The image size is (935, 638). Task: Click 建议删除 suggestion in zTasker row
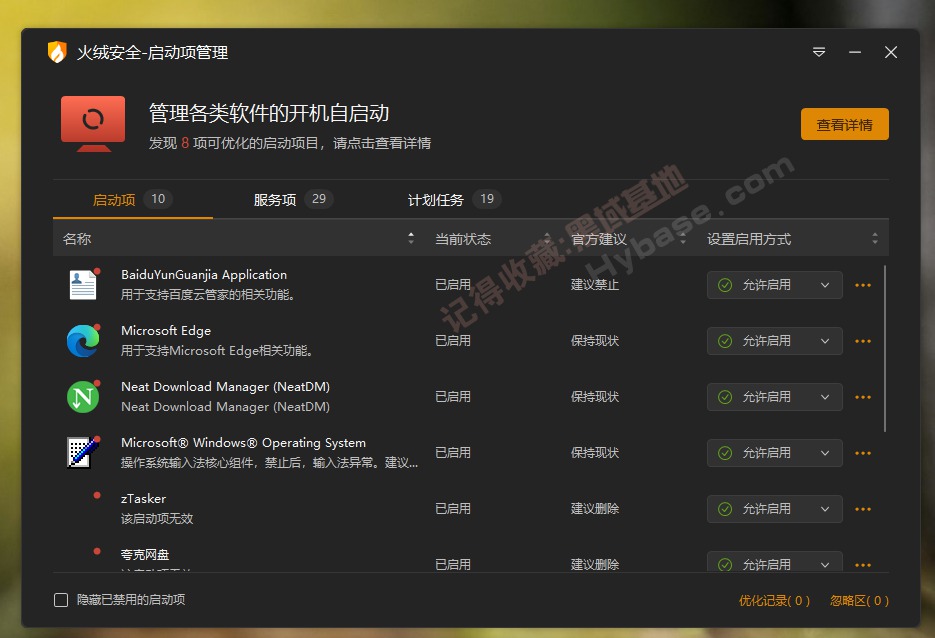point(595,509)
